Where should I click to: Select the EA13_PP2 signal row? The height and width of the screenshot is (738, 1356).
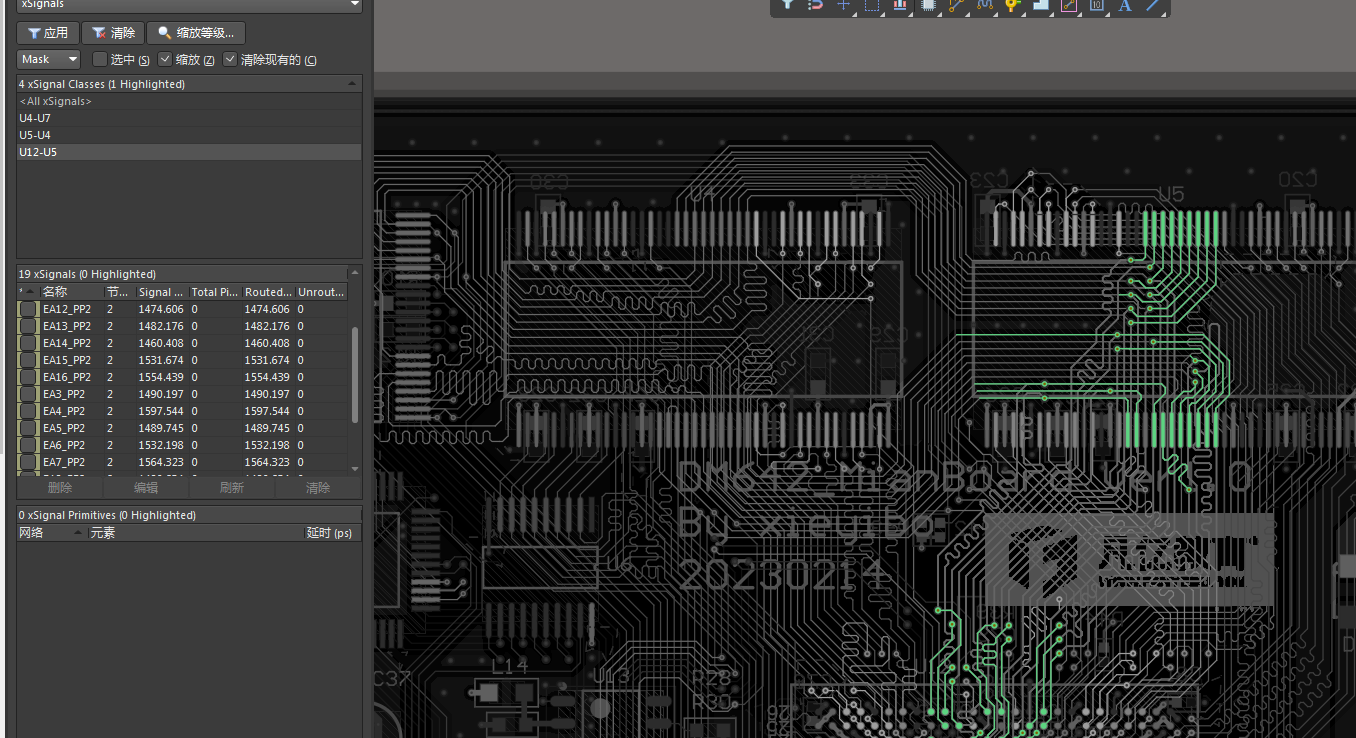coord(183,326)
